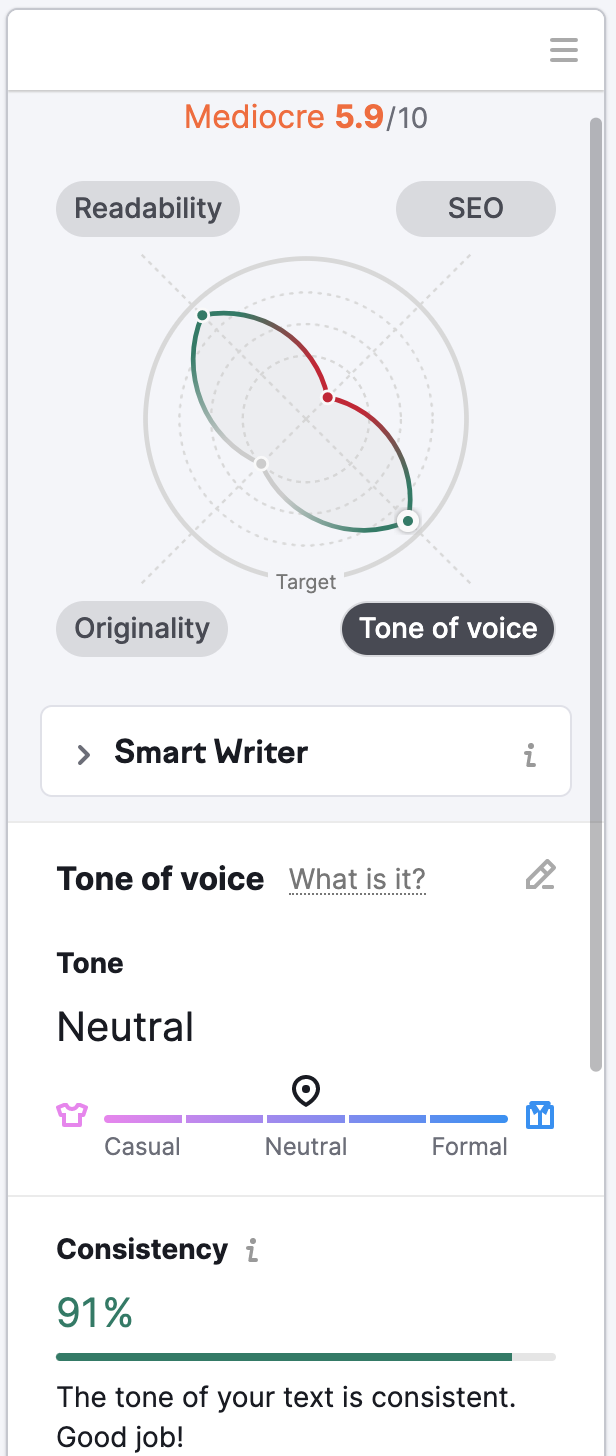Screen dimensions: 616x1456
Task: Click the tone slider near Formal
Action: click(470, 1117)
